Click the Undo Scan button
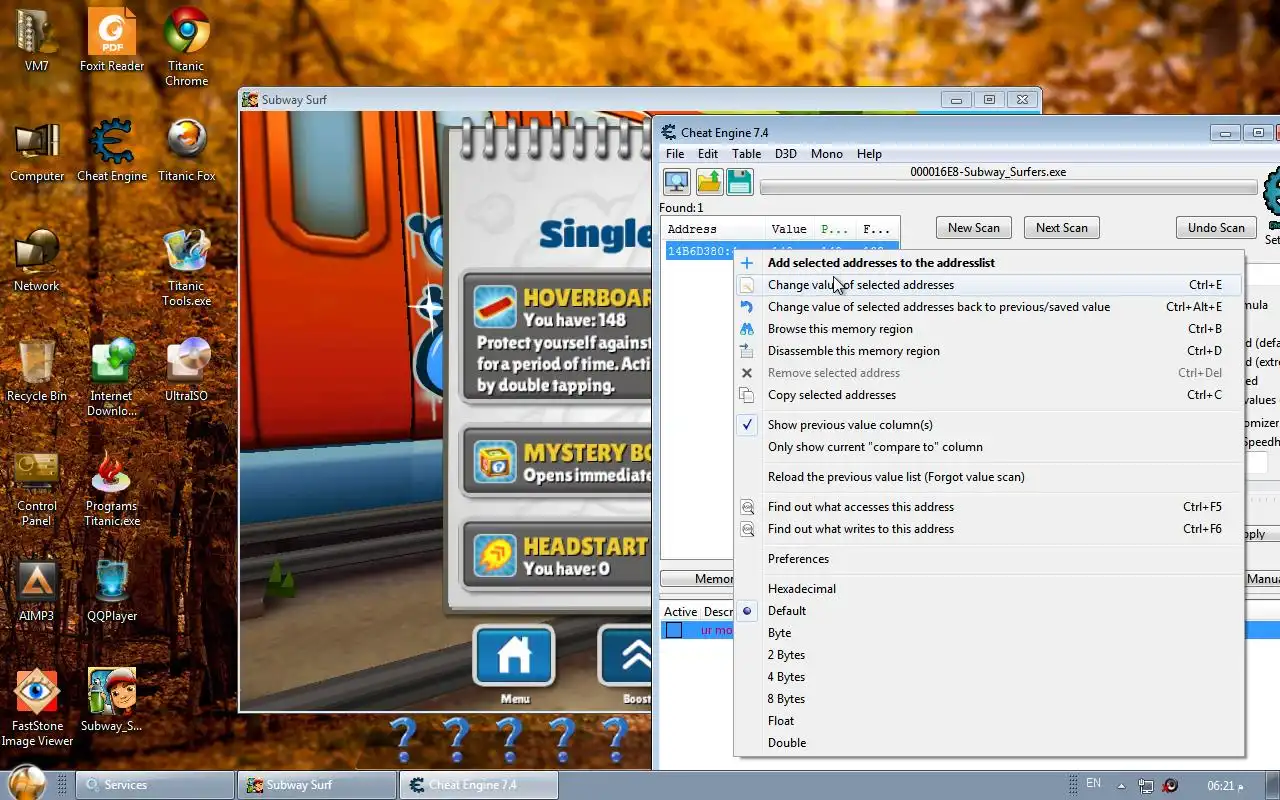Image resolution: width=1280 pixels, height=800 pixels. pos(1216,228)
